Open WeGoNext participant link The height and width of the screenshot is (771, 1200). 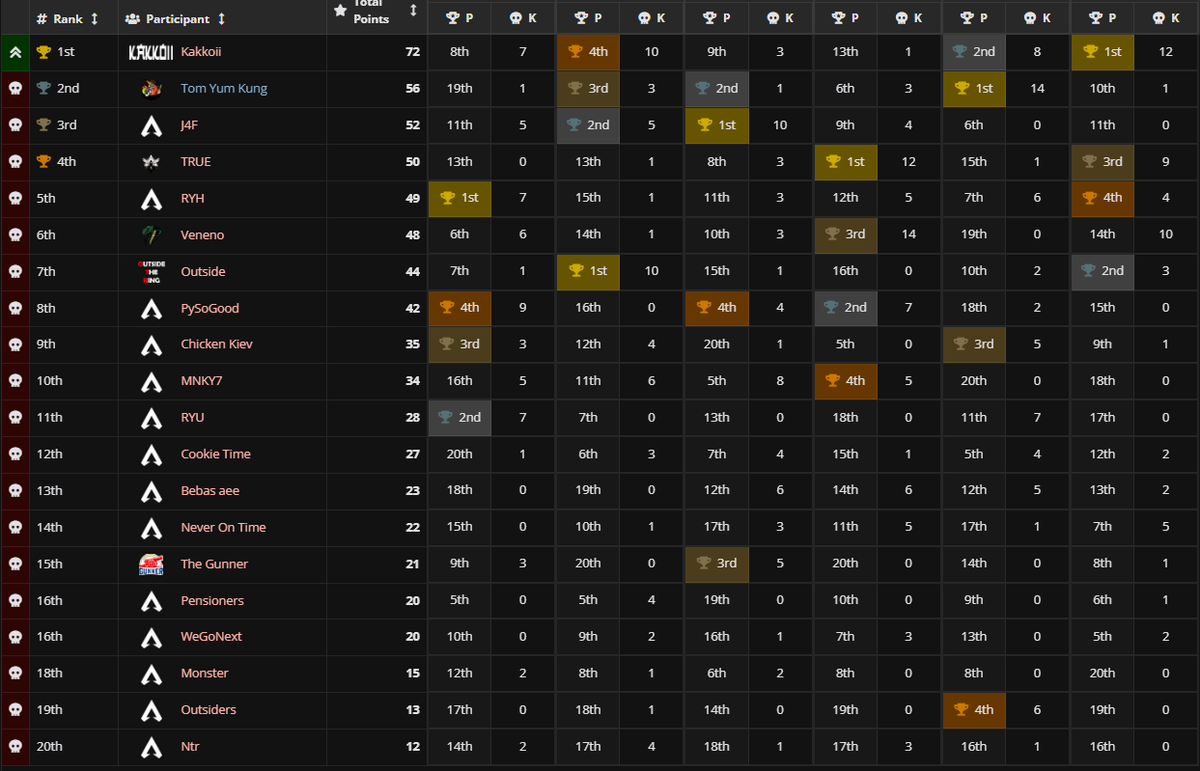[x=211, y=637]
